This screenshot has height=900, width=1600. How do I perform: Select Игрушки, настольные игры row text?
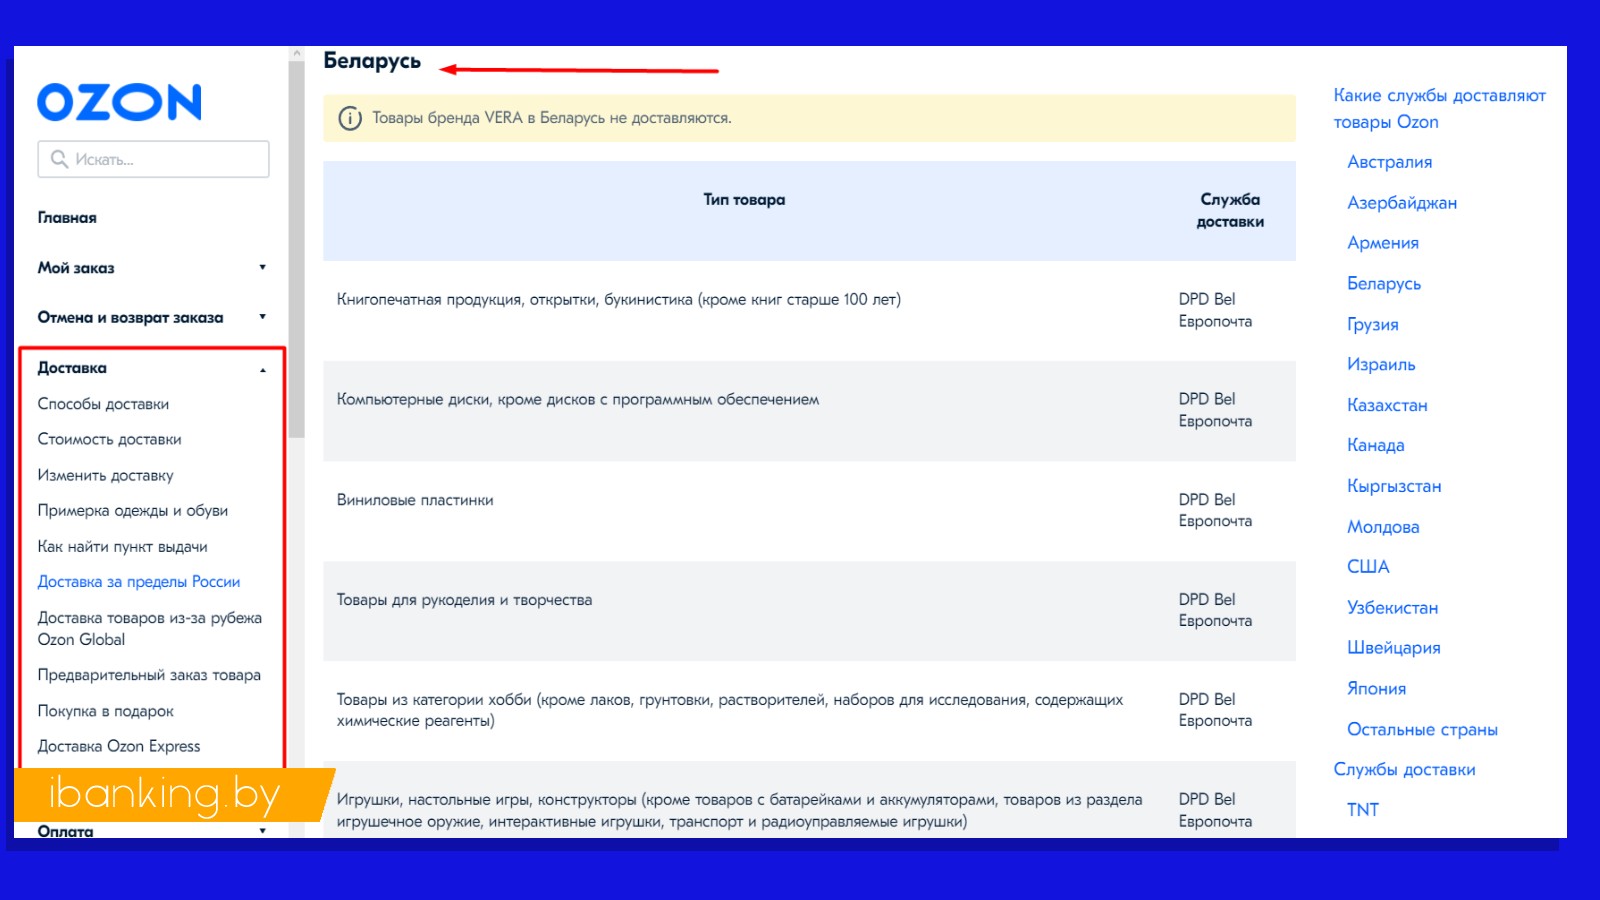739,810
